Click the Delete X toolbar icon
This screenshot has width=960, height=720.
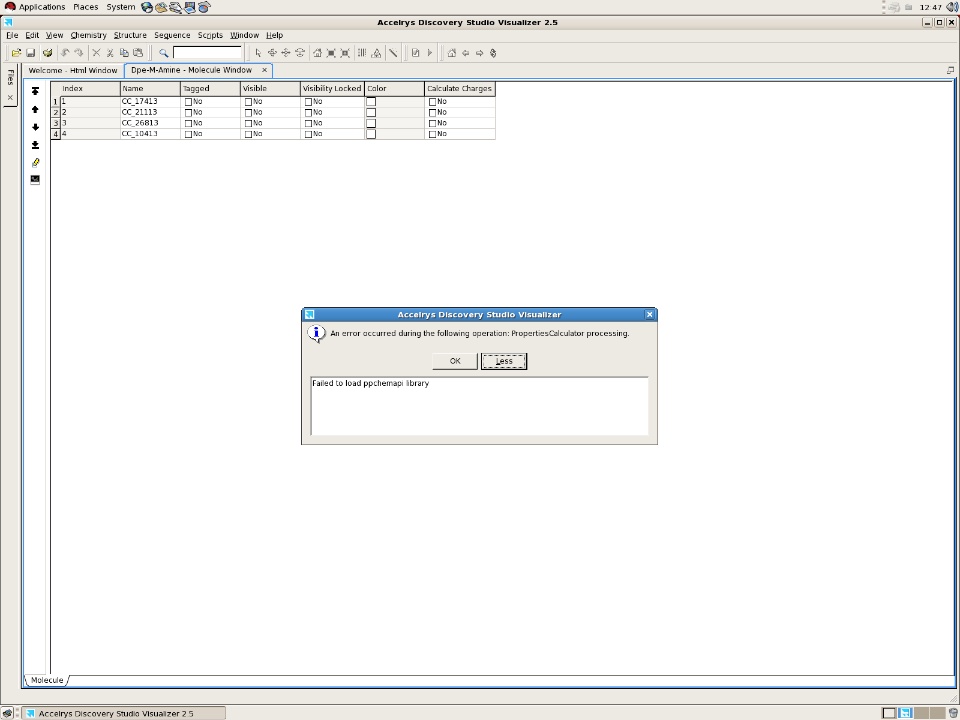96,53
